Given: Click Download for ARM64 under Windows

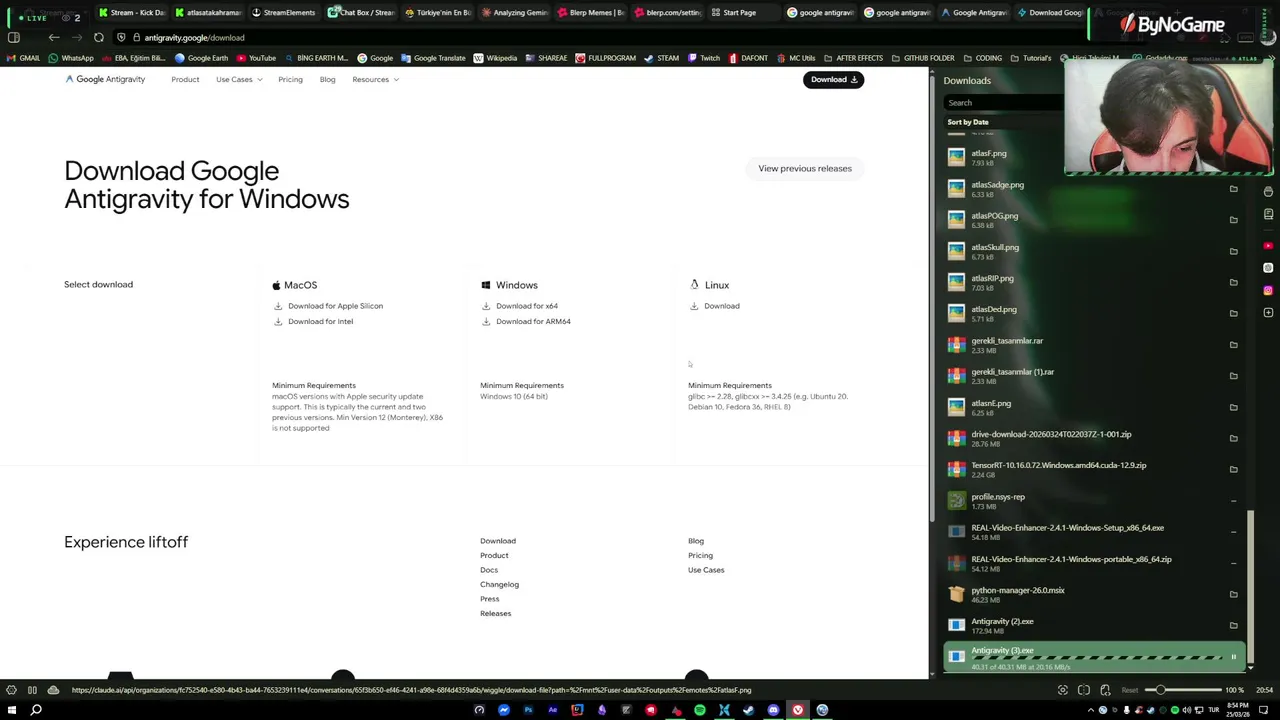Looking at the screenshot, I should point(526,321).
